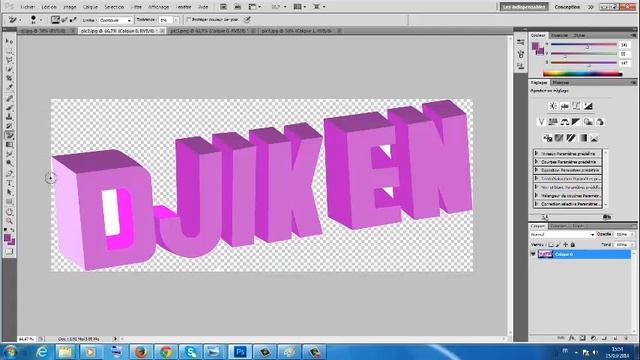Click the Windows Start button
The height and width of the screenshot is (360, 640).
(x=10, y=351)
